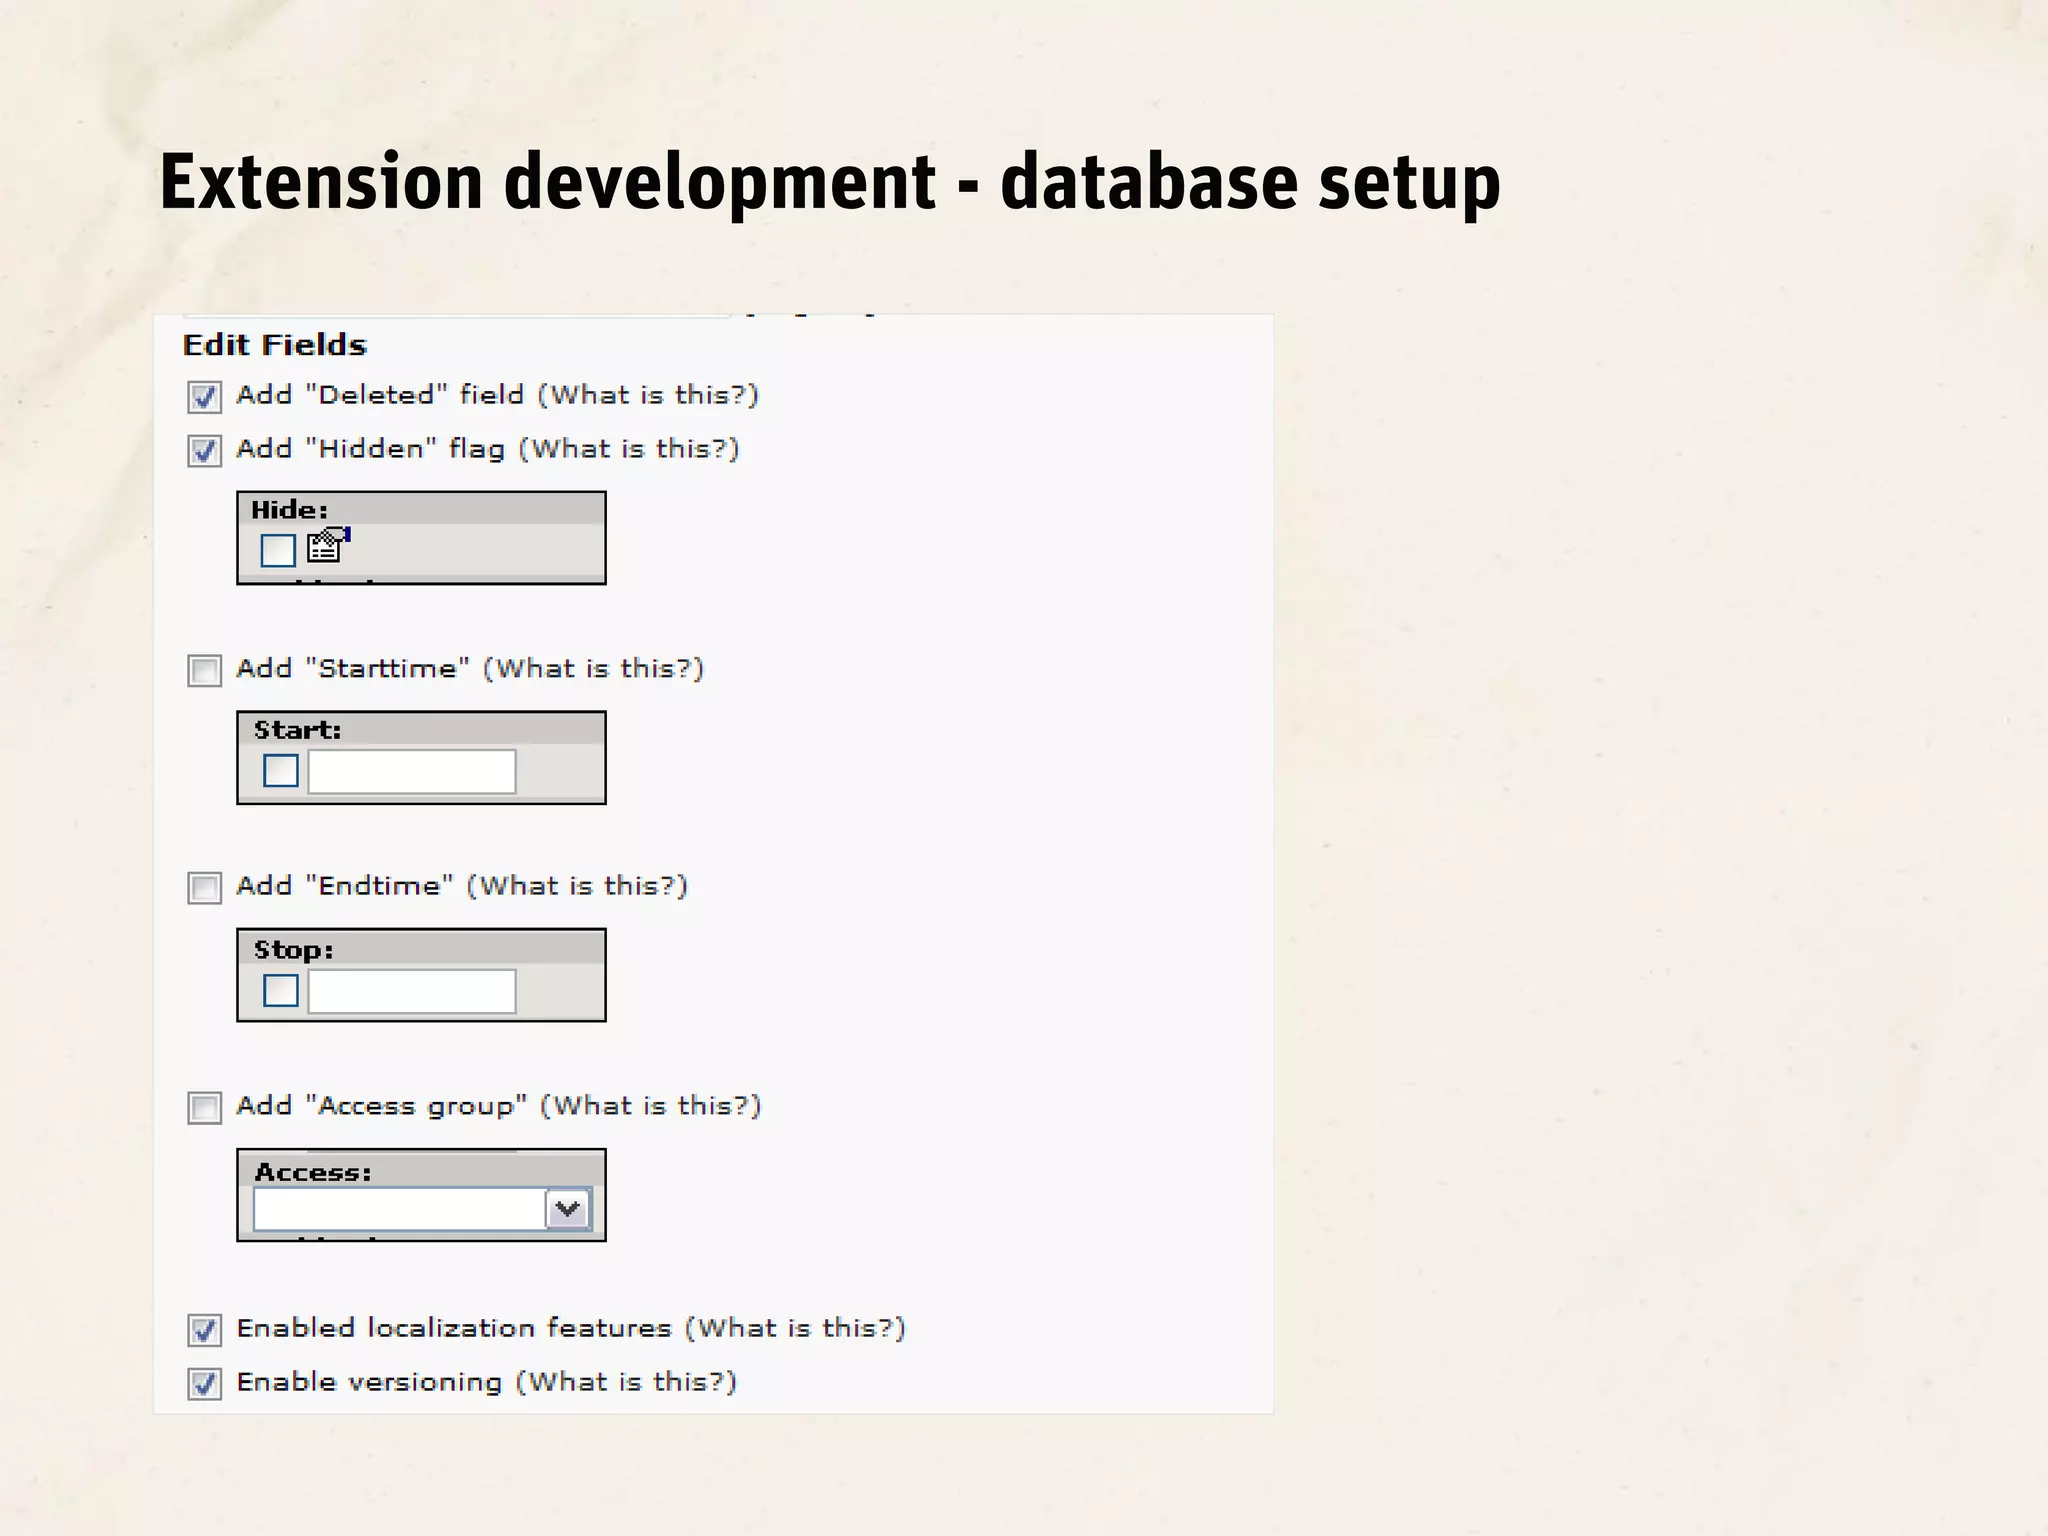The image size is (2048, 1536).
Task: Click the Start date input field
Action: [x=412, y=771]
